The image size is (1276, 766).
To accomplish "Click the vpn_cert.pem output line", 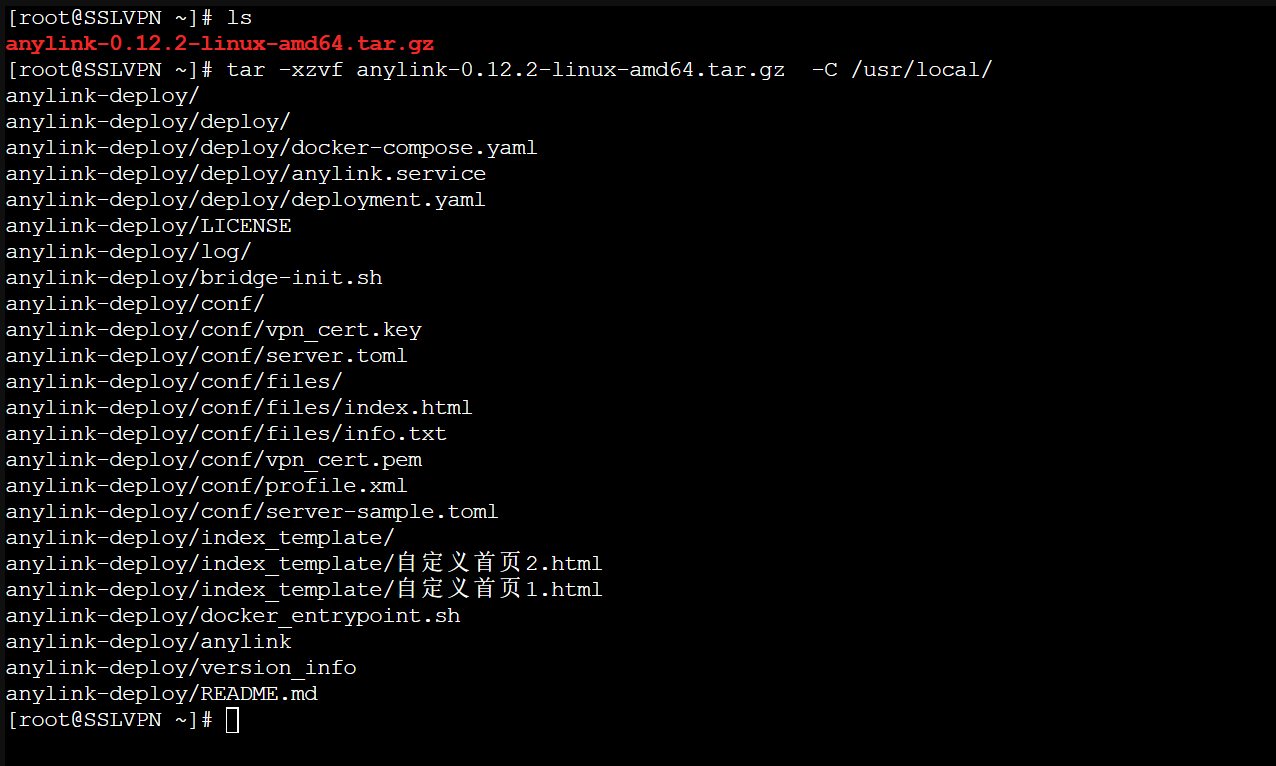I will 213,460.
